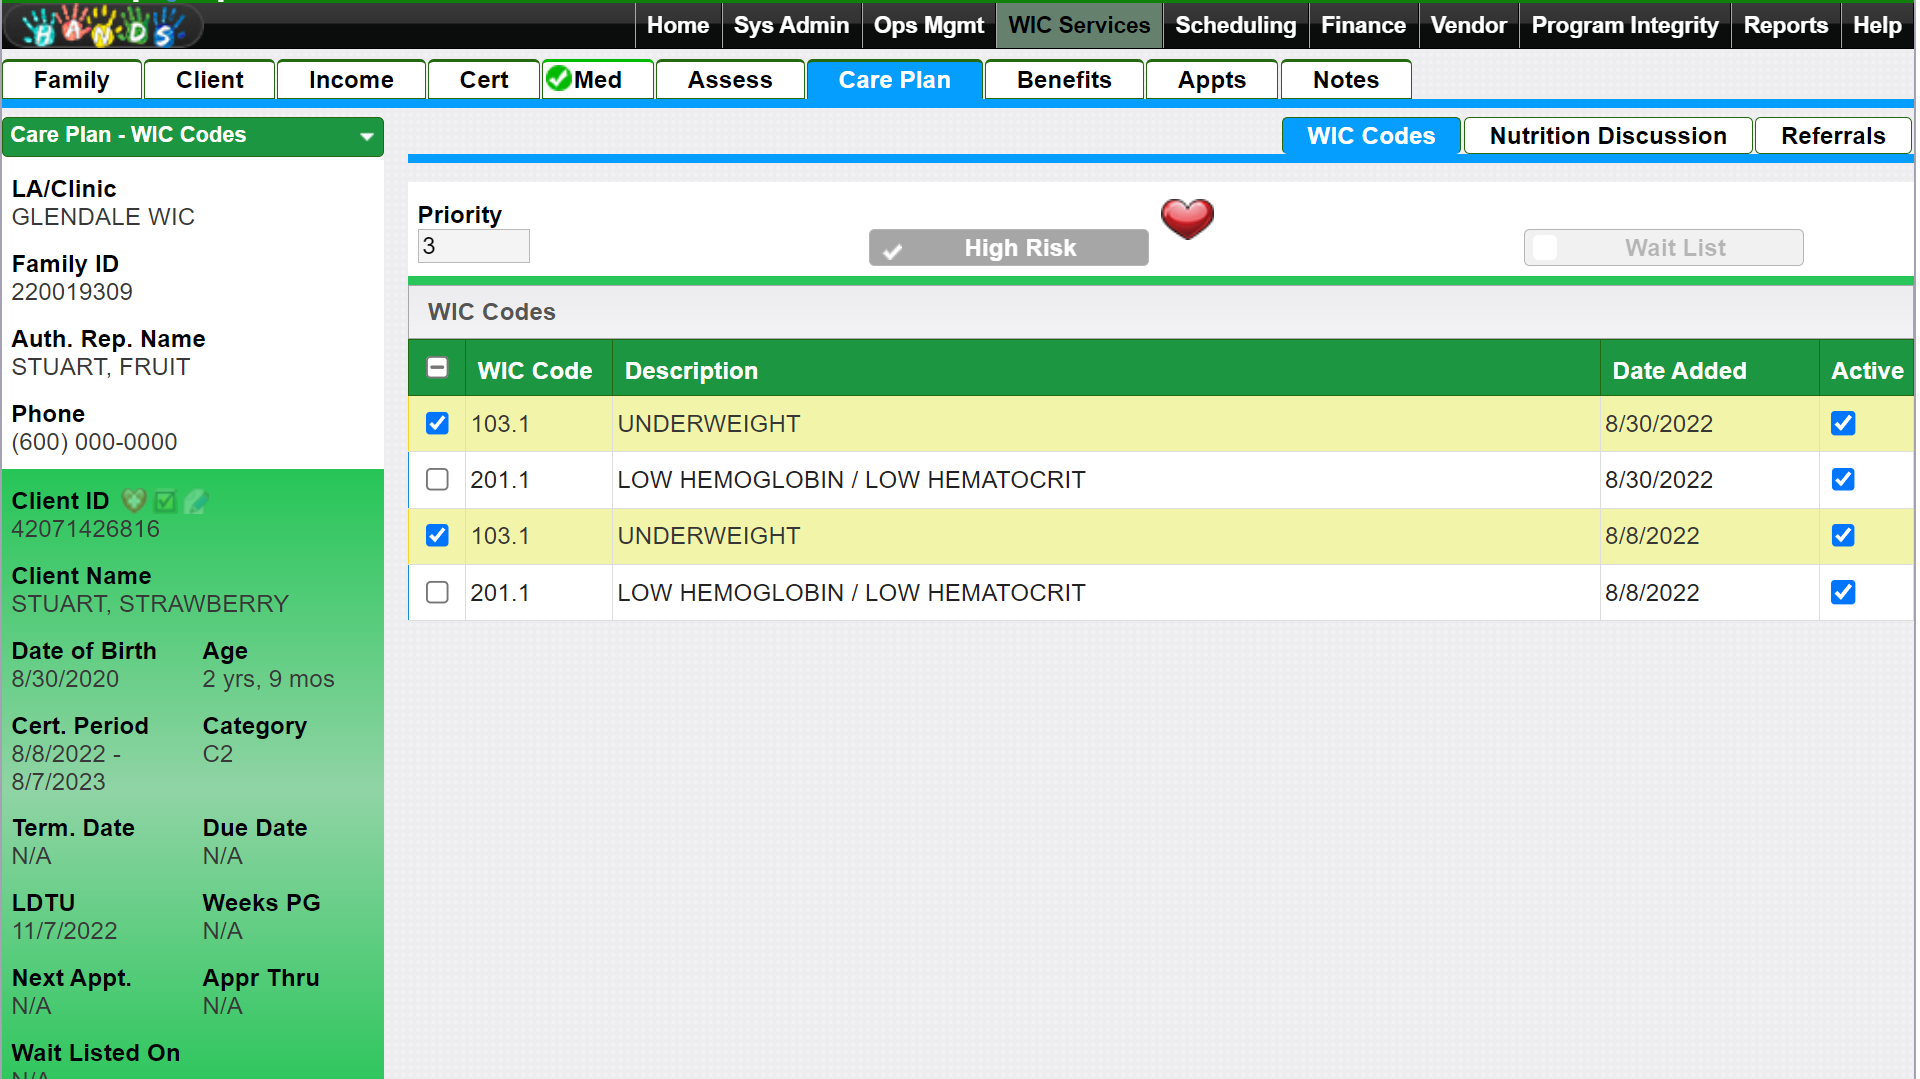Open the Referrals tab
Screen dimensions: 1920x1079
coord(1832,136)
